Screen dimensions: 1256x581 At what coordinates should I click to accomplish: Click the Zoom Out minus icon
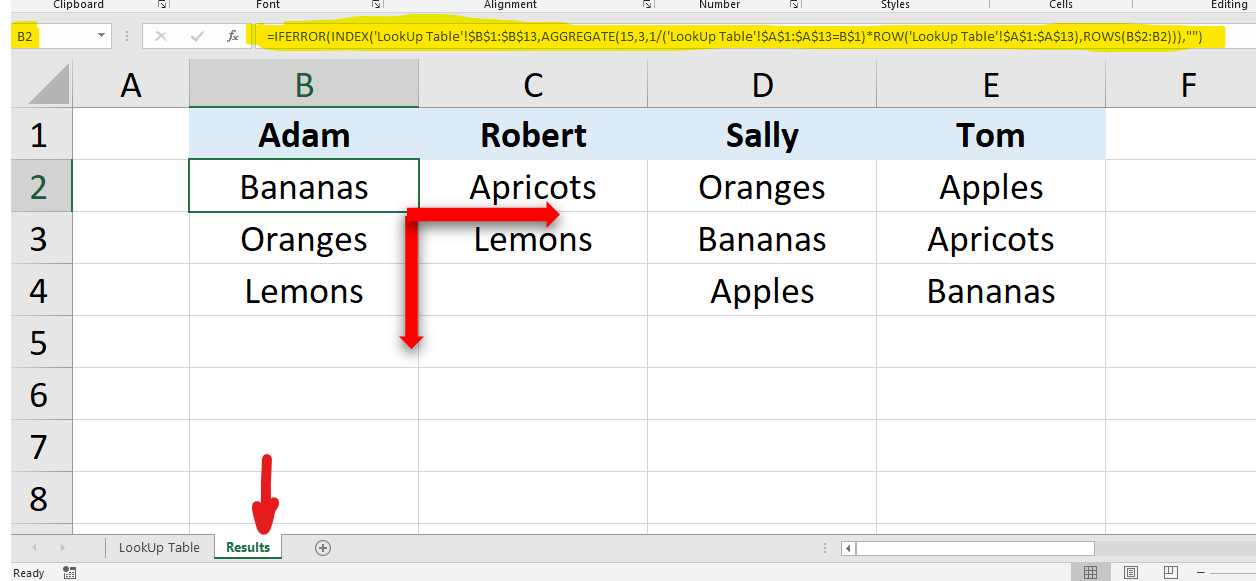point(1201,571)
